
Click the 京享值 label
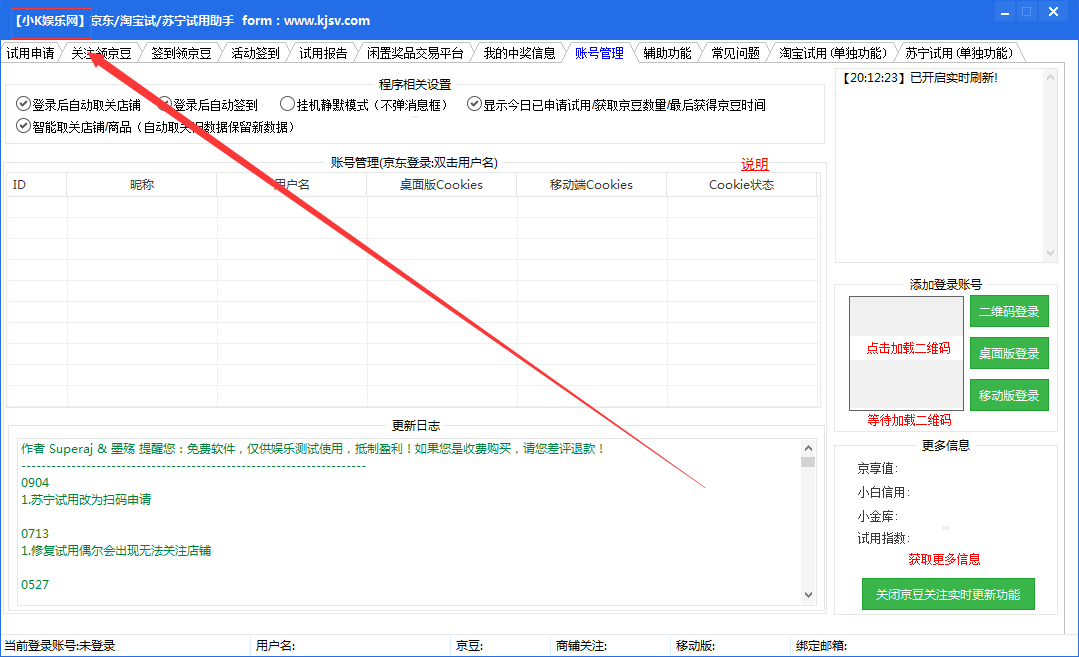pyautogui.click(x=877, y=468)
